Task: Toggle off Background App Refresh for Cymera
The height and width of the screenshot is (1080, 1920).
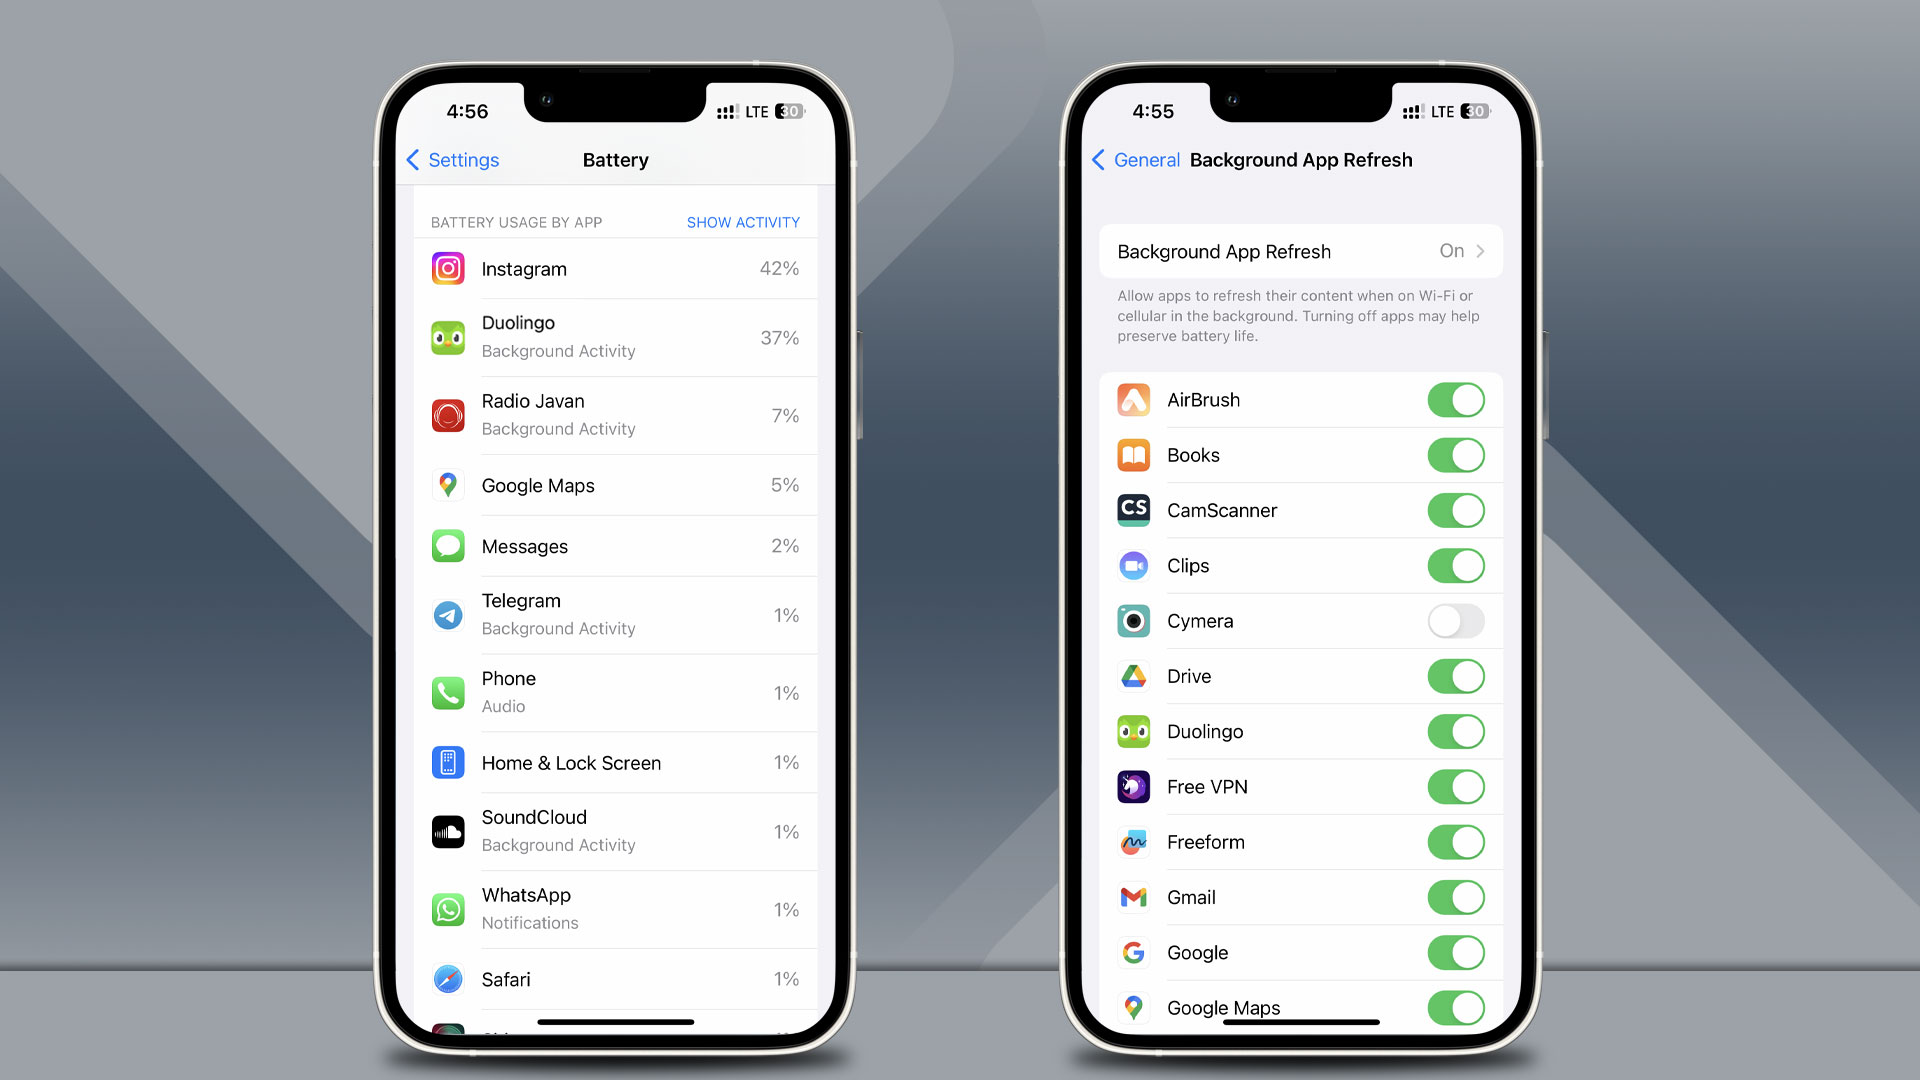Action: [x=1455, y=620]
